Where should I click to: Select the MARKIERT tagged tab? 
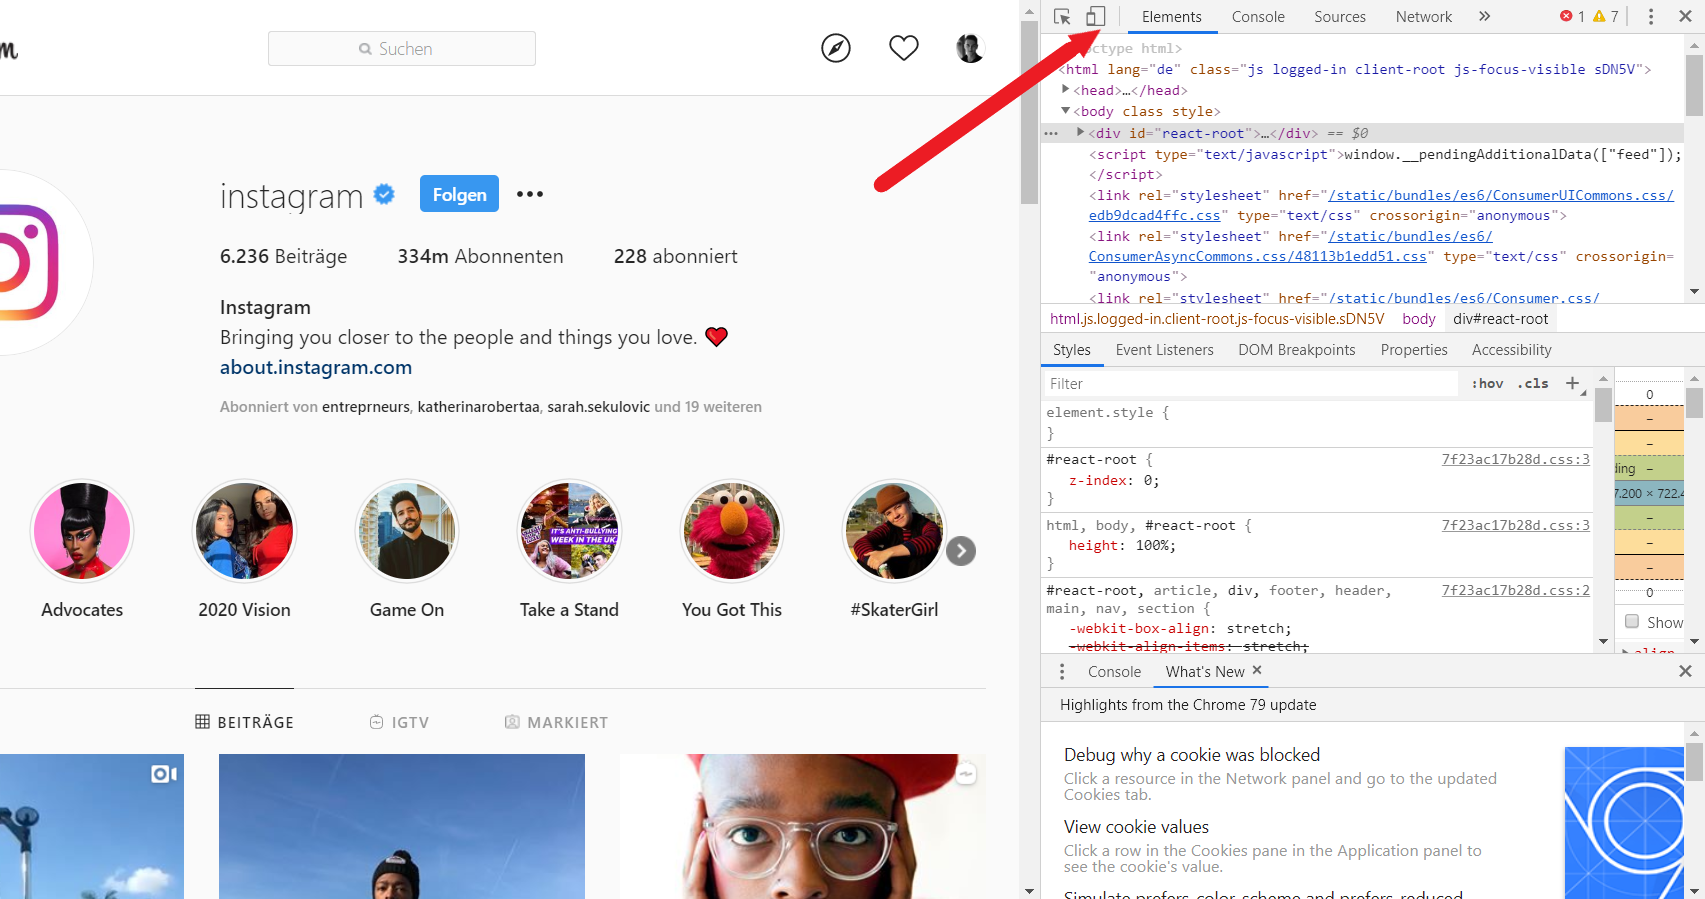(x=556, y=722)
